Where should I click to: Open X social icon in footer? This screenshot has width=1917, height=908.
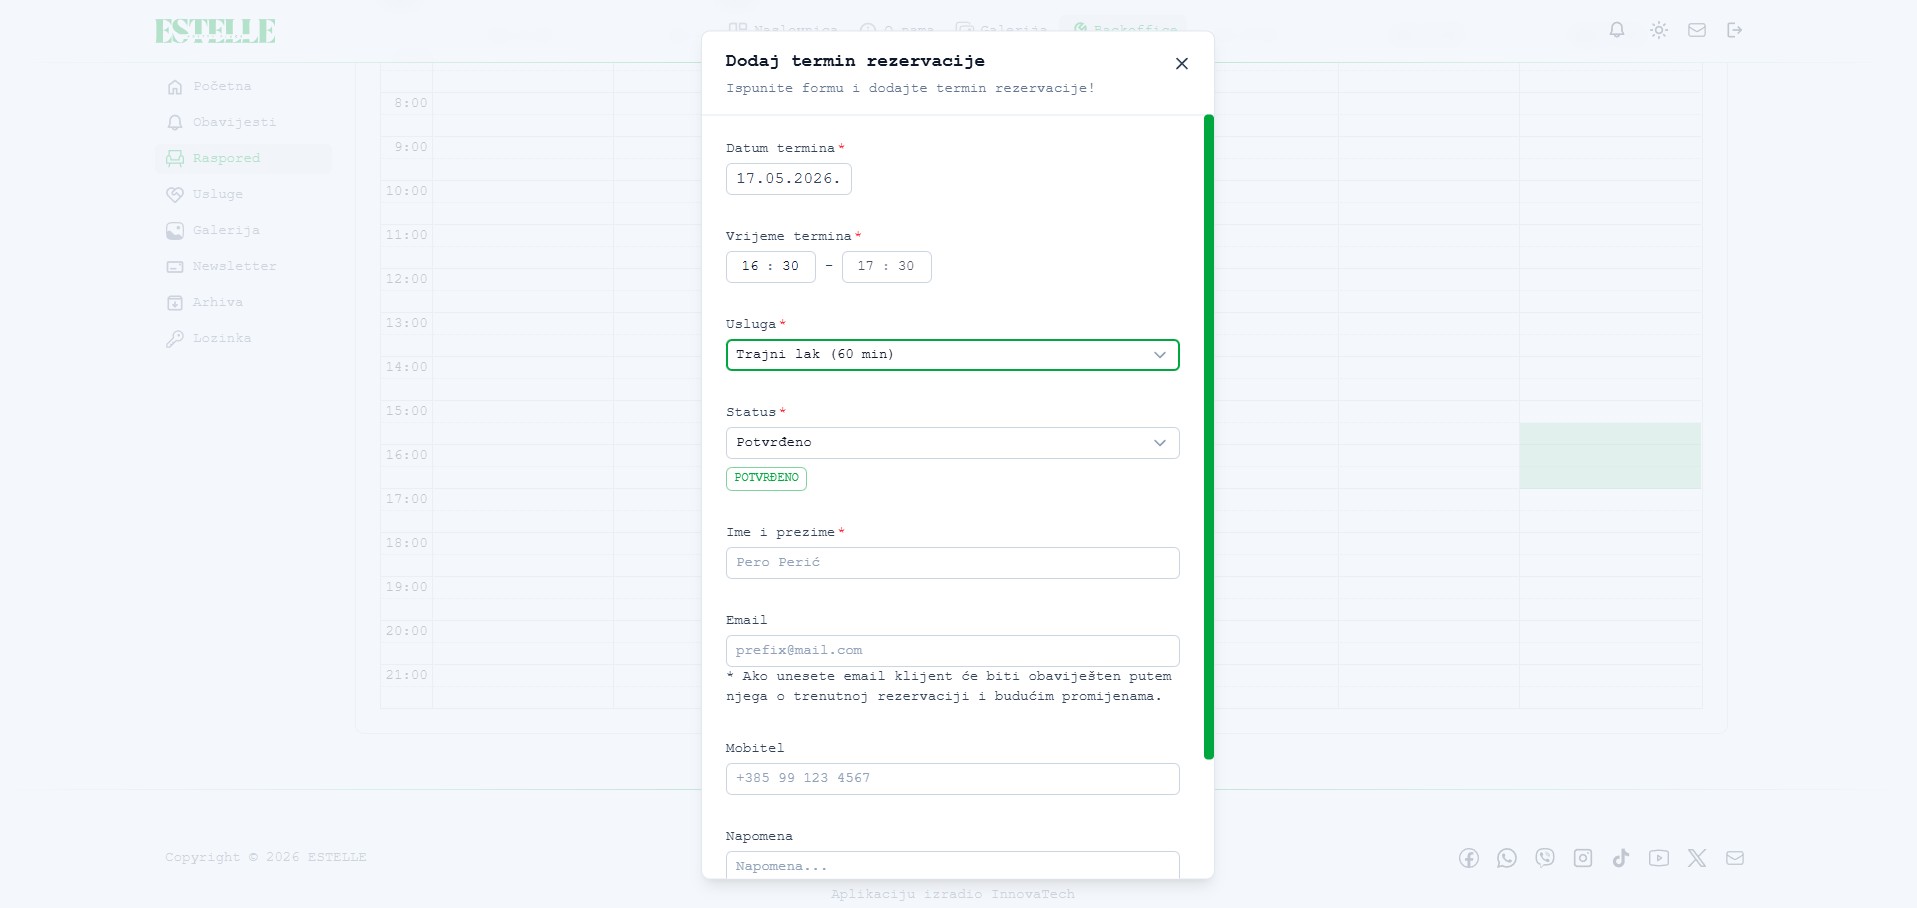(1697, 858)
